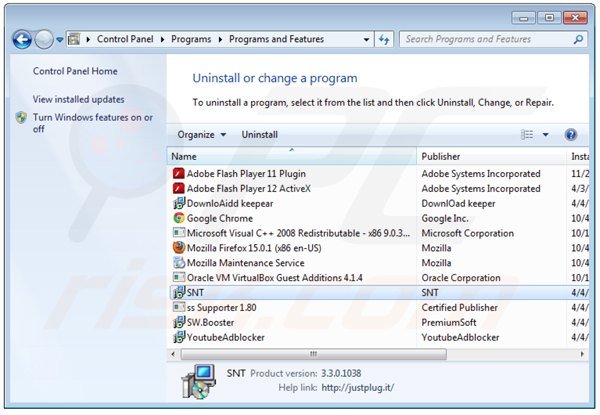This screenshot has height=415, width=600.
Task: Focus the Search Programs and Features box
Action: [493, 39]
